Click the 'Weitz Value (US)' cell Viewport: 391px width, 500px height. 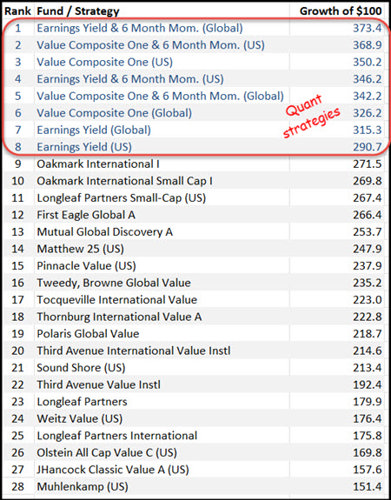pyautogui.click(x=80, y=419)
